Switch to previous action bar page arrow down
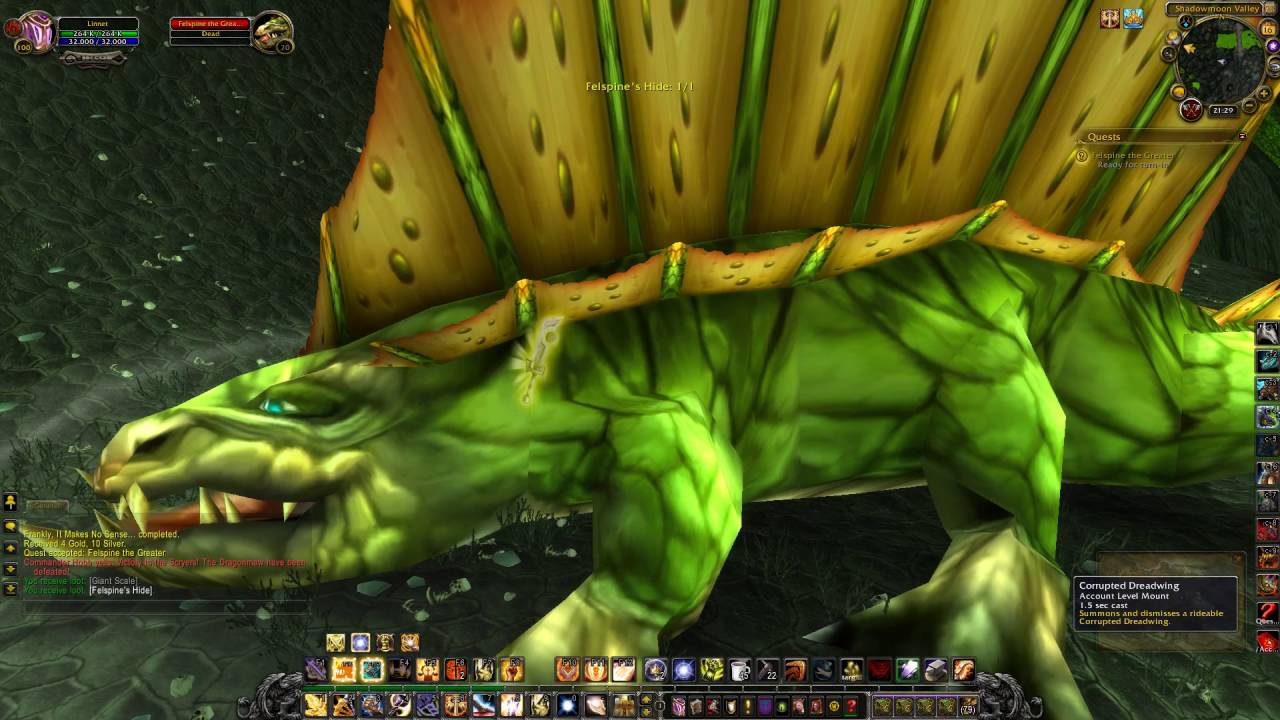This screenshot has width=1280, height=720. coord(646,712)
